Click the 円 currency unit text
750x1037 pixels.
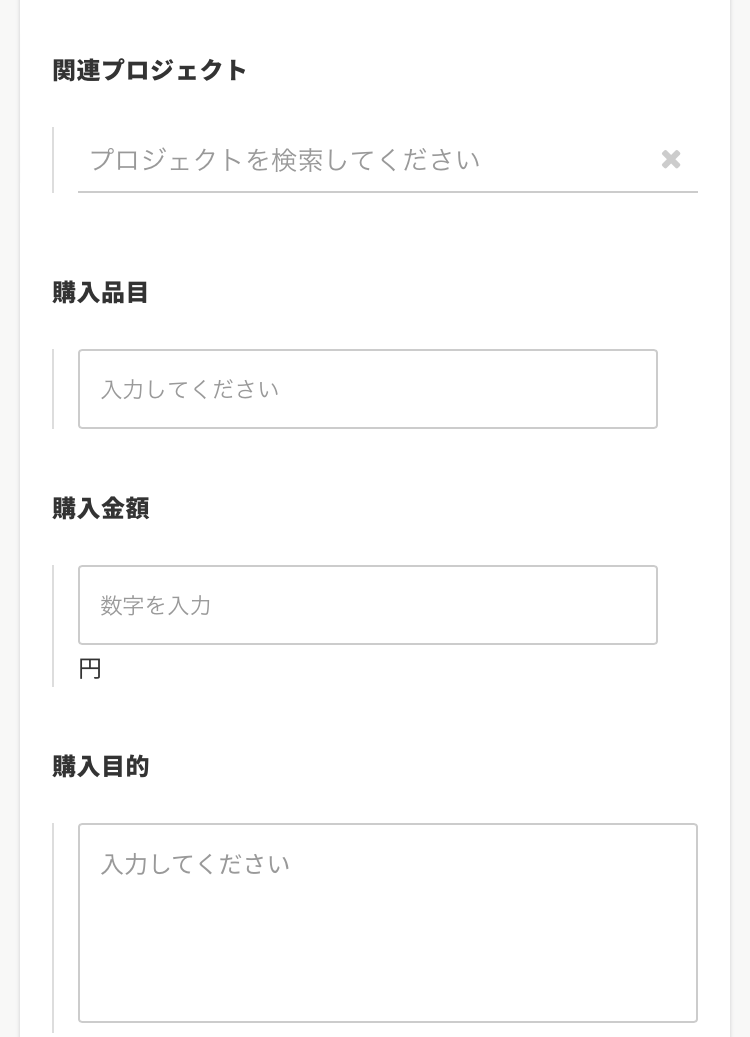90,669
